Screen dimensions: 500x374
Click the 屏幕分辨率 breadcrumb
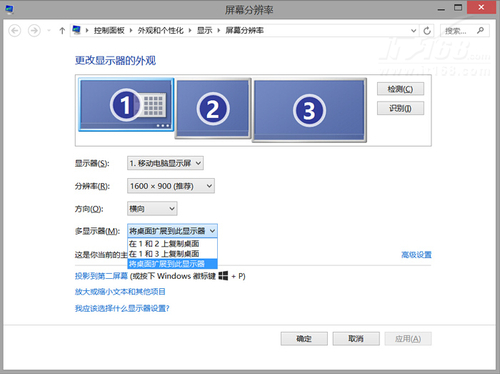(245, 31)
